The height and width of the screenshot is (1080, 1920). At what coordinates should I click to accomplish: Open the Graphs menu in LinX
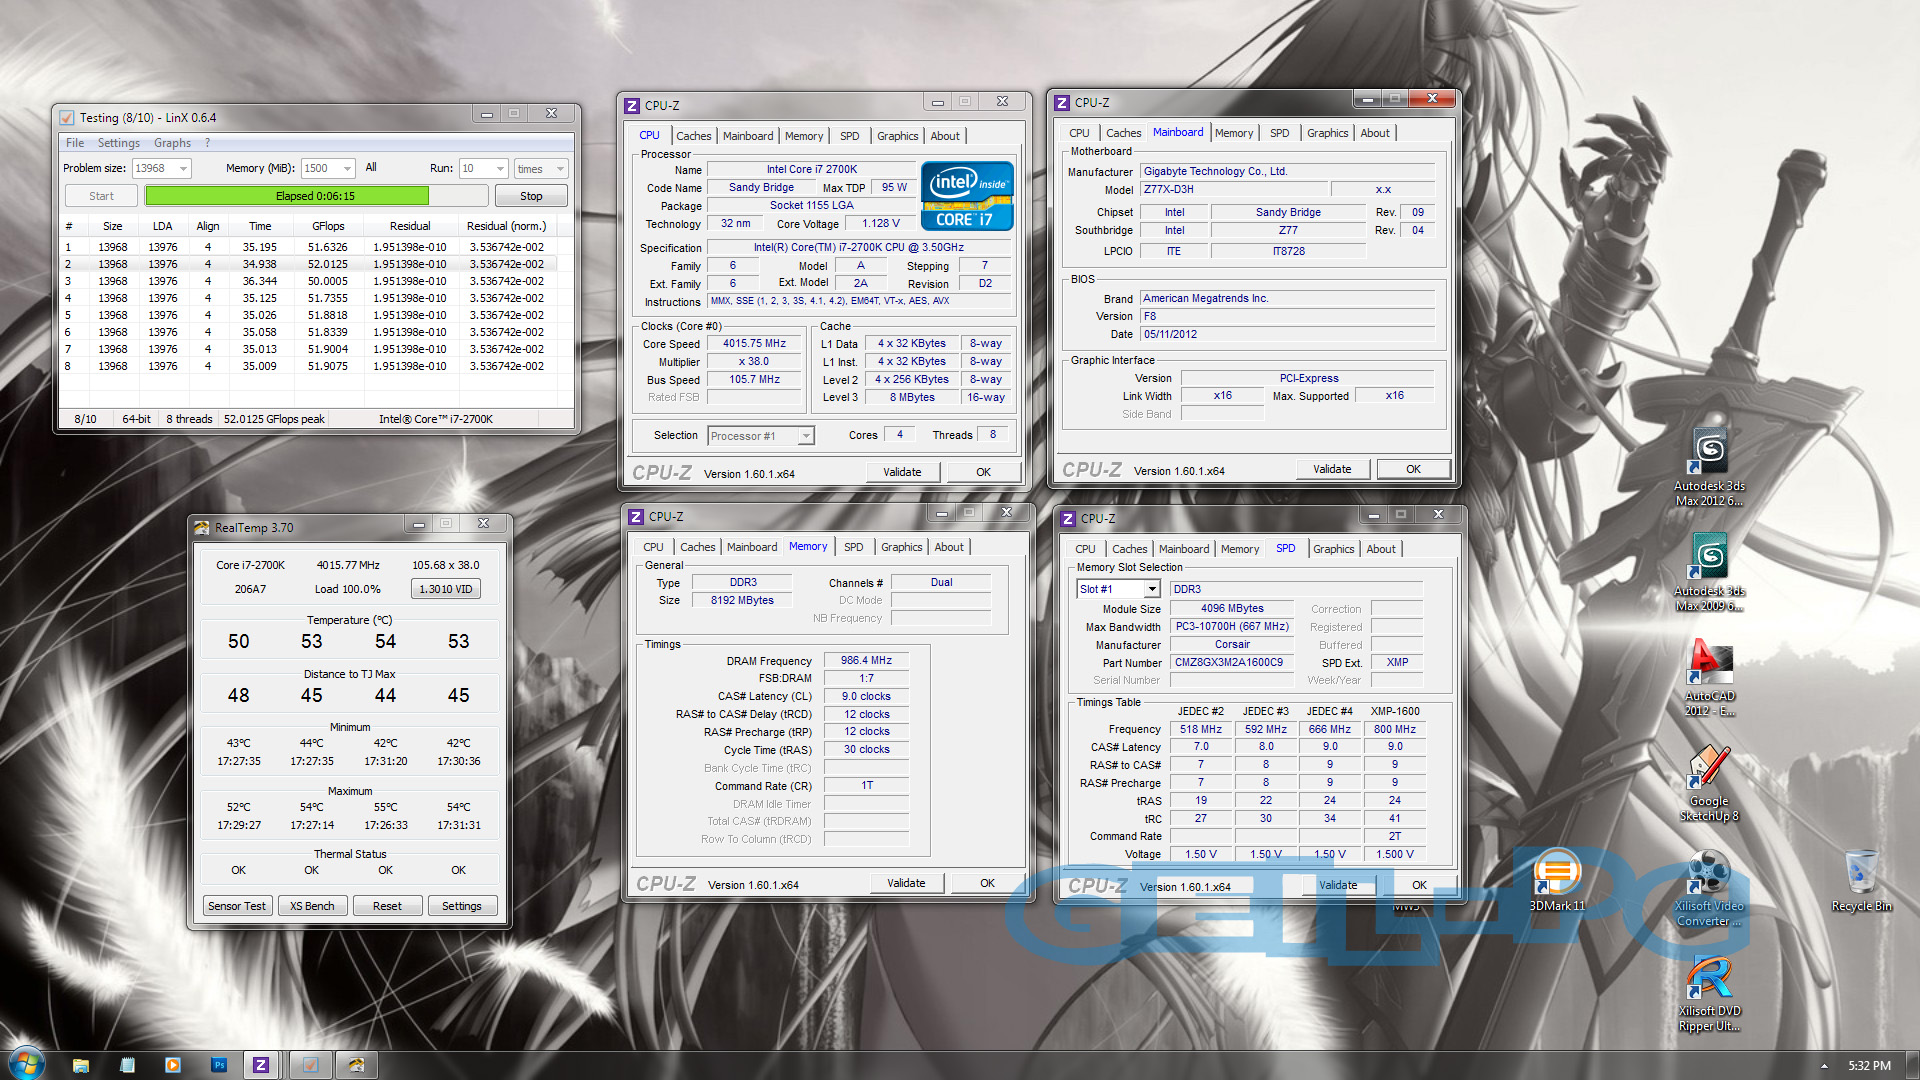pos(172,143)
